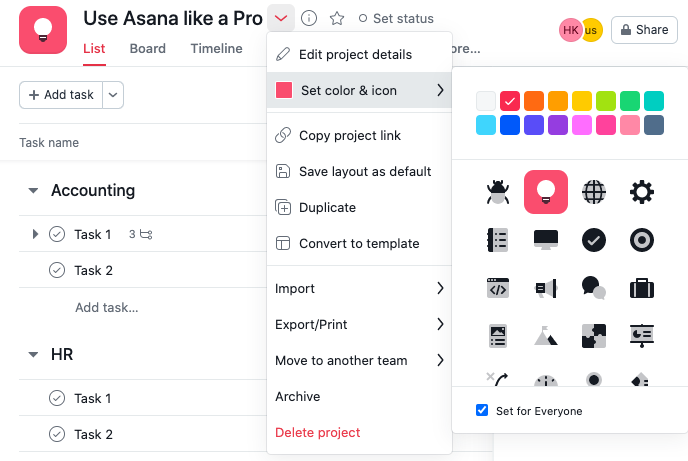Star the project as a favorite
This screenshot has width=688, height=461.
[x=337, y=18]
